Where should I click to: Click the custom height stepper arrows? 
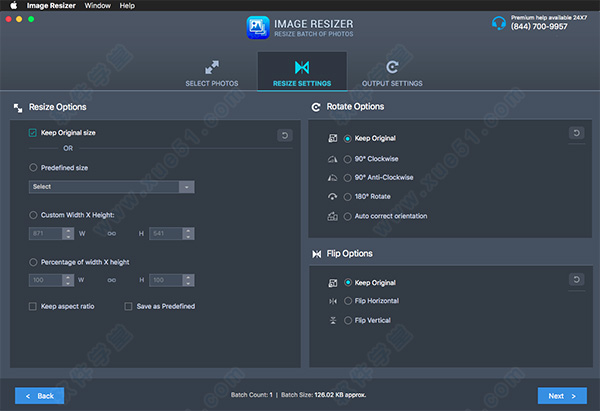188,233
